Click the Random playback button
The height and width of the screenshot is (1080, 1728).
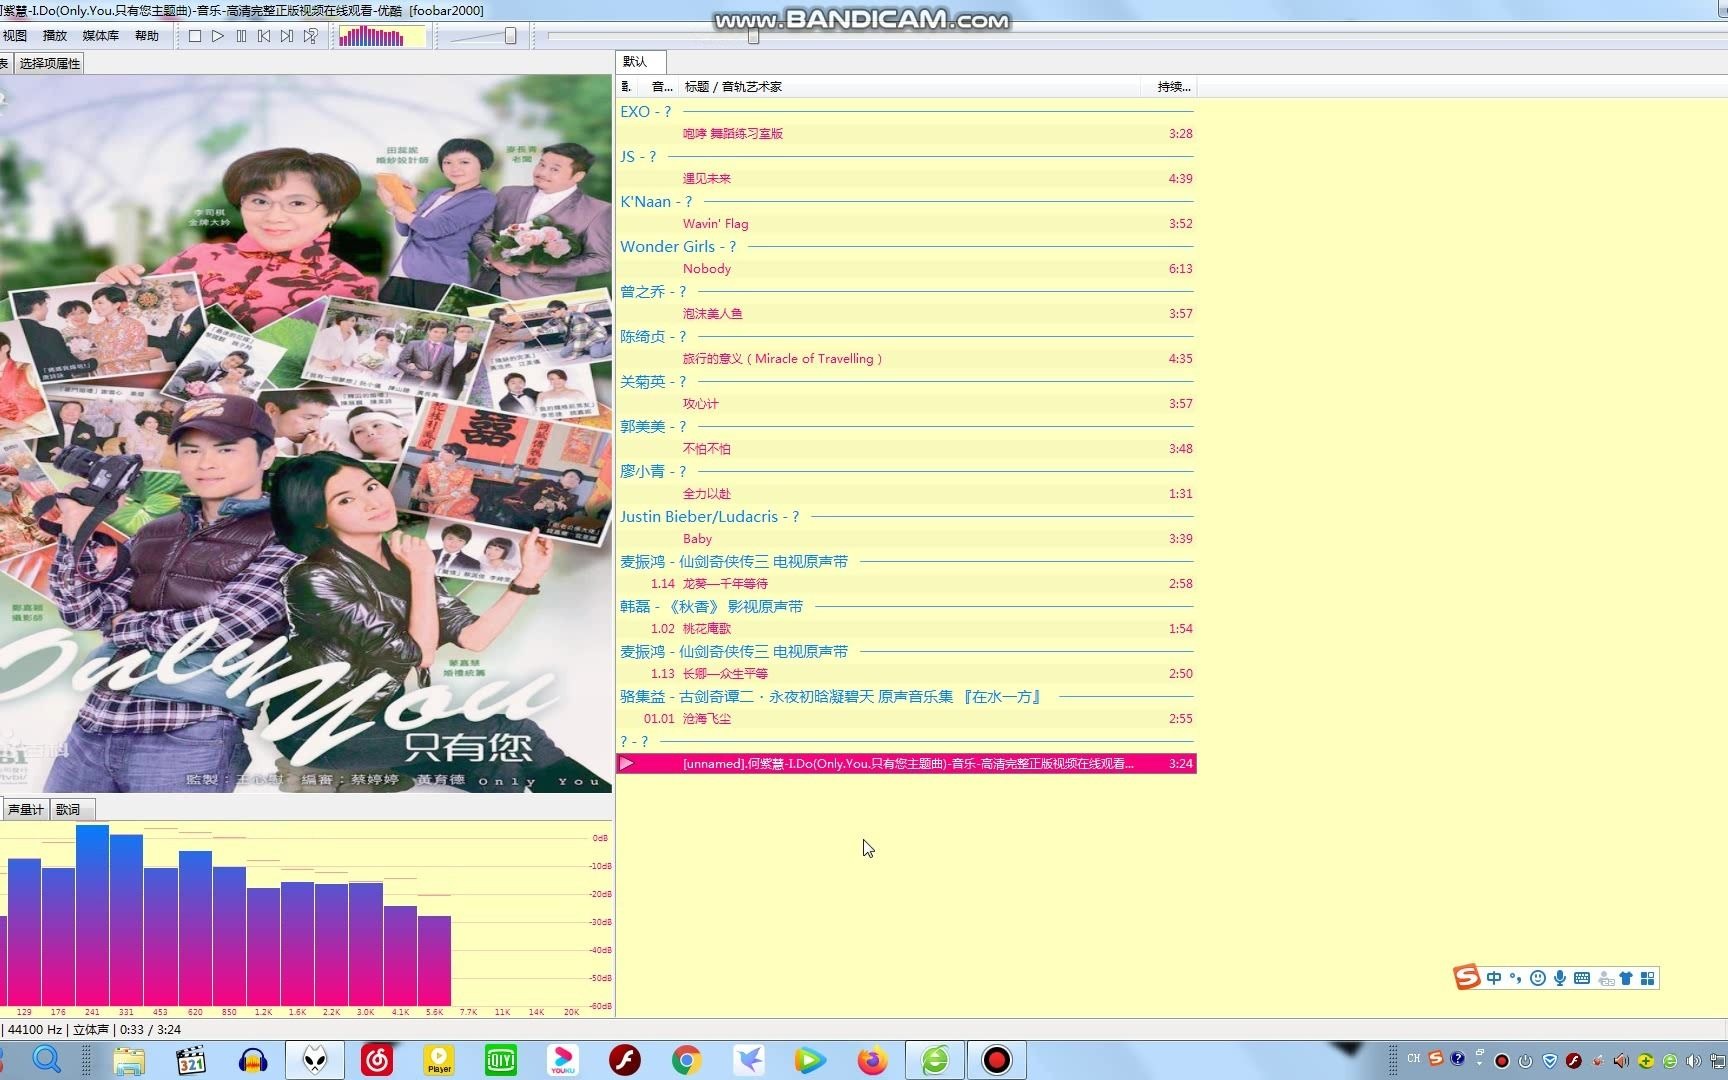click(x=311, y=36)
